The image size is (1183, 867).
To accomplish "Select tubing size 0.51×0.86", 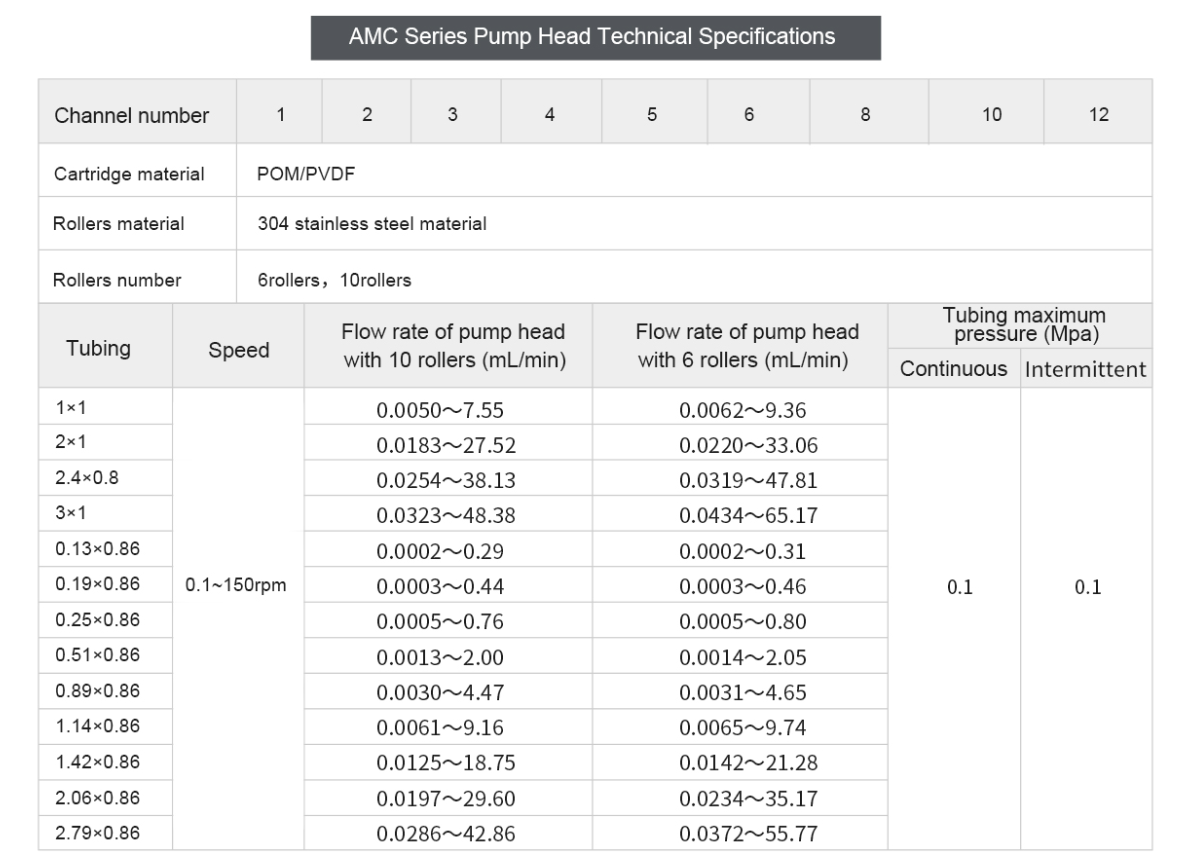I will click(x=97, y=655).
